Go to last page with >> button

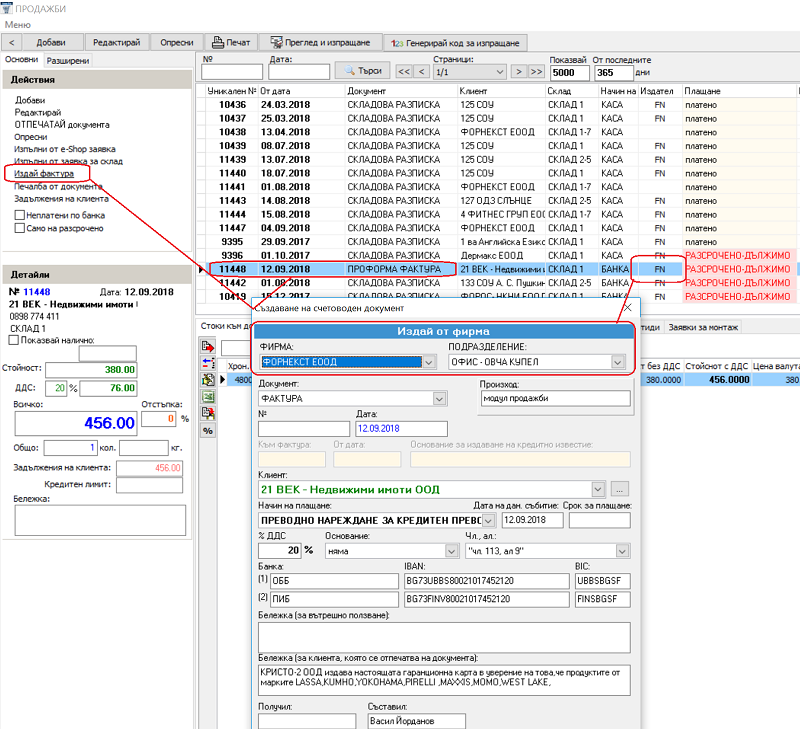pyautogui.click(x=536, y=71)
